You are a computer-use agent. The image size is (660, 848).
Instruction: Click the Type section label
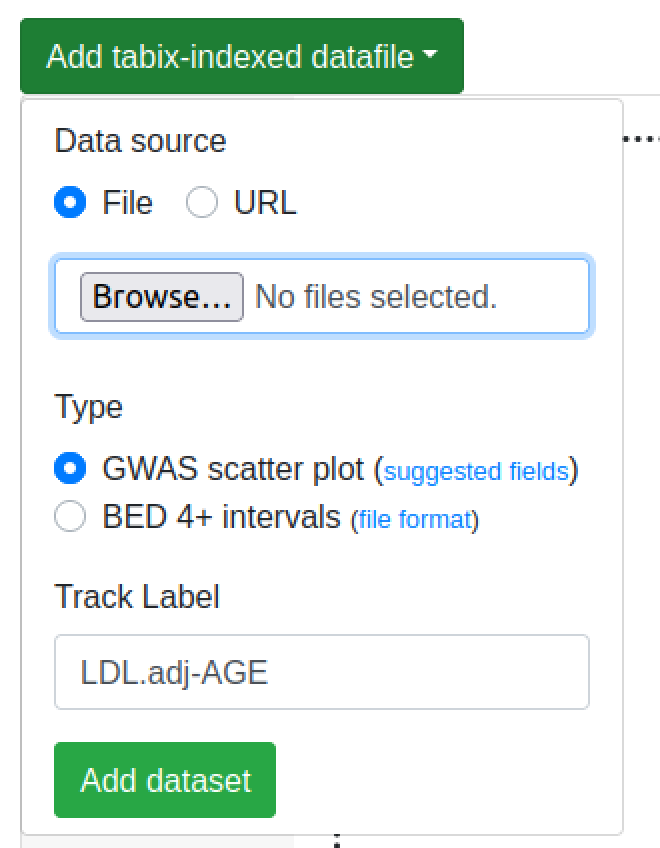click(x=88, y=407)
